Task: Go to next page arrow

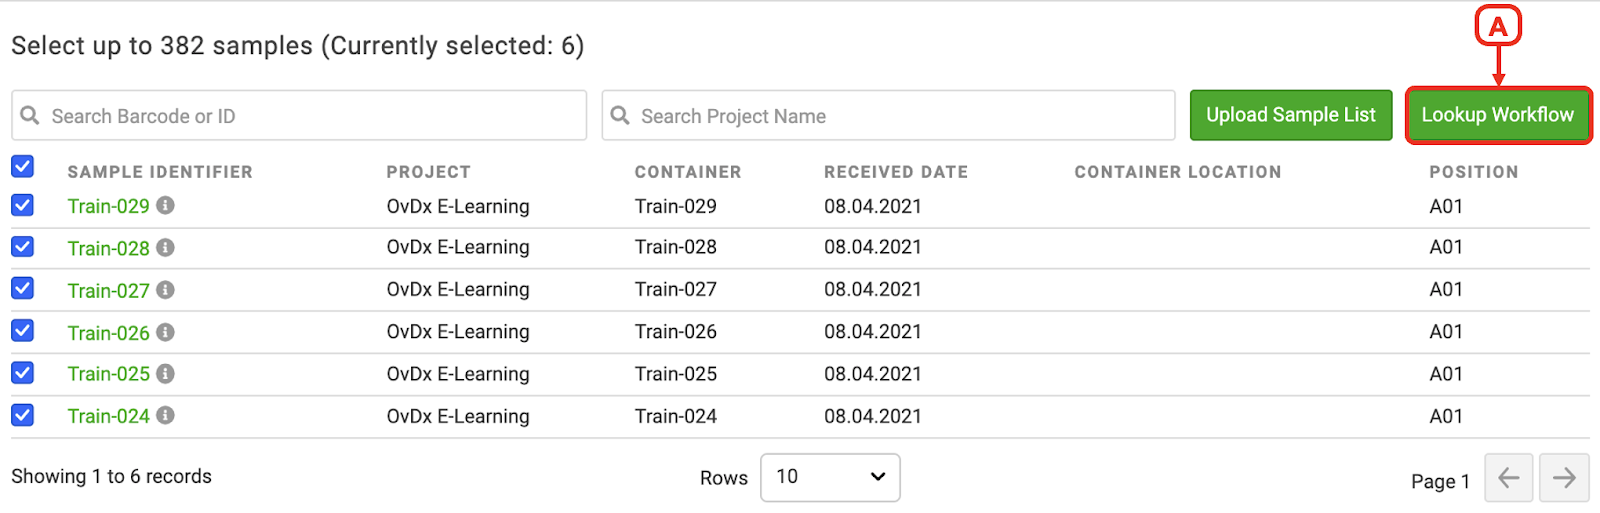Action: coord(1564,478)
